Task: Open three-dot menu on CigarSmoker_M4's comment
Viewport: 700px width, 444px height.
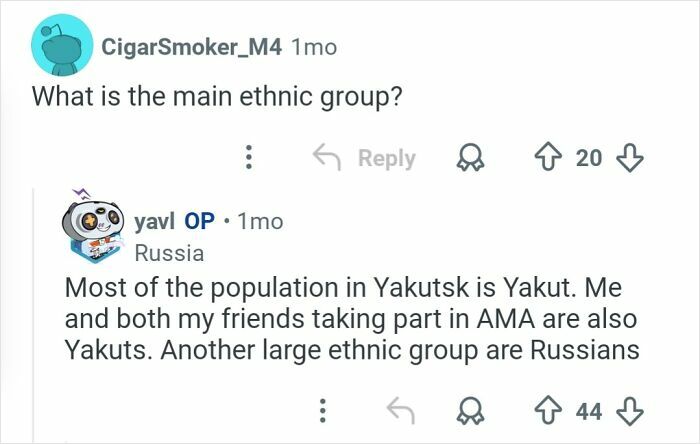Action: (x=250, y=158)
